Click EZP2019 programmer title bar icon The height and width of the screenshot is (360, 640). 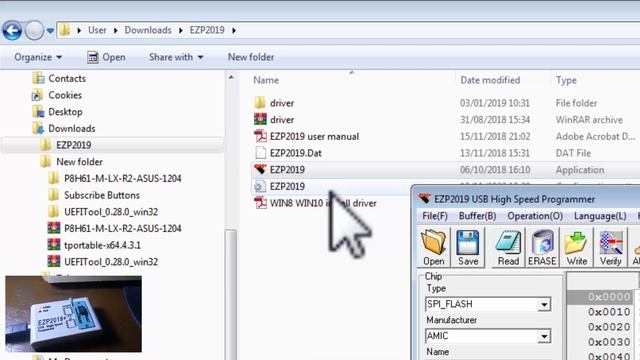pos(424,199)
